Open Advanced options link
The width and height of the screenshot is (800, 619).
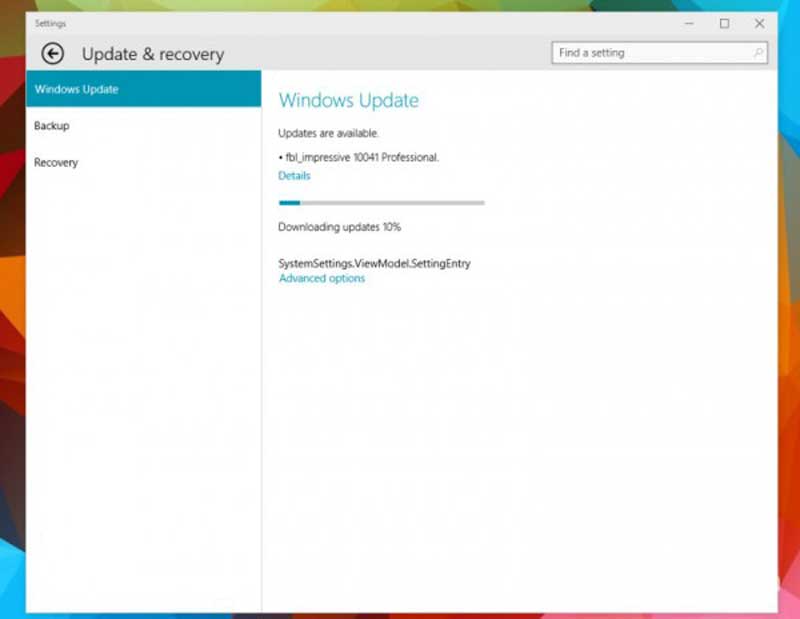pyautogui.click(x=322, y=278)
